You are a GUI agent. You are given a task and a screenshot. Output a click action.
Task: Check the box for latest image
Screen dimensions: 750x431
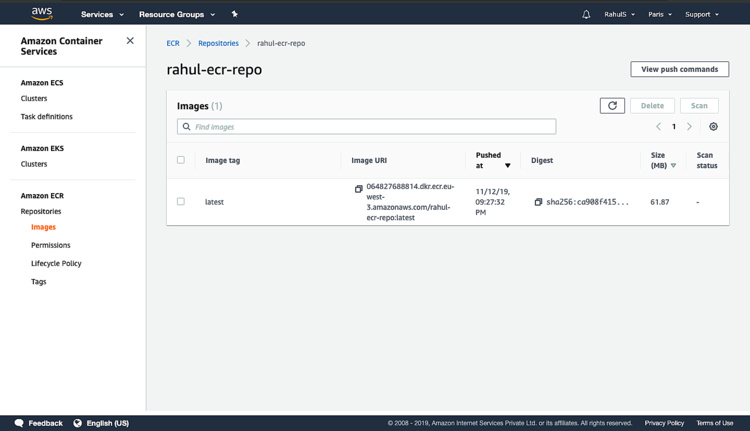pos(181,202)
